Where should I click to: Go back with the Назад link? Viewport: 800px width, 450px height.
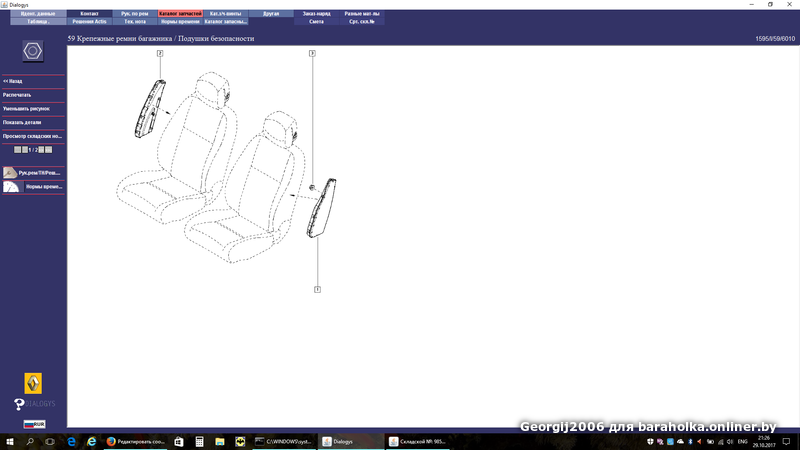13,81
